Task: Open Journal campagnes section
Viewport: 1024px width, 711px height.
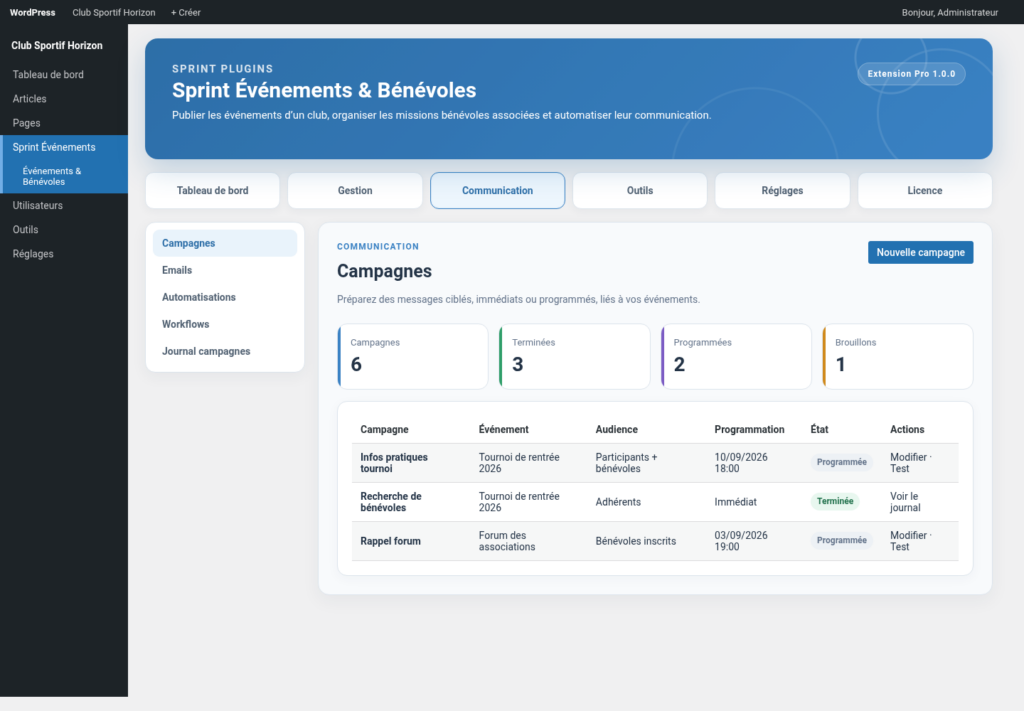Action: pyautogui.click(x=225, y=351)
